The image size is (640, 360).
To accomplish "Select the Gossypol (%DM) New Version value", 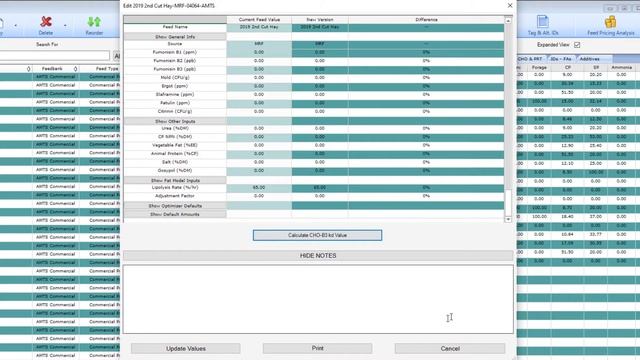I will pos(320,171).
